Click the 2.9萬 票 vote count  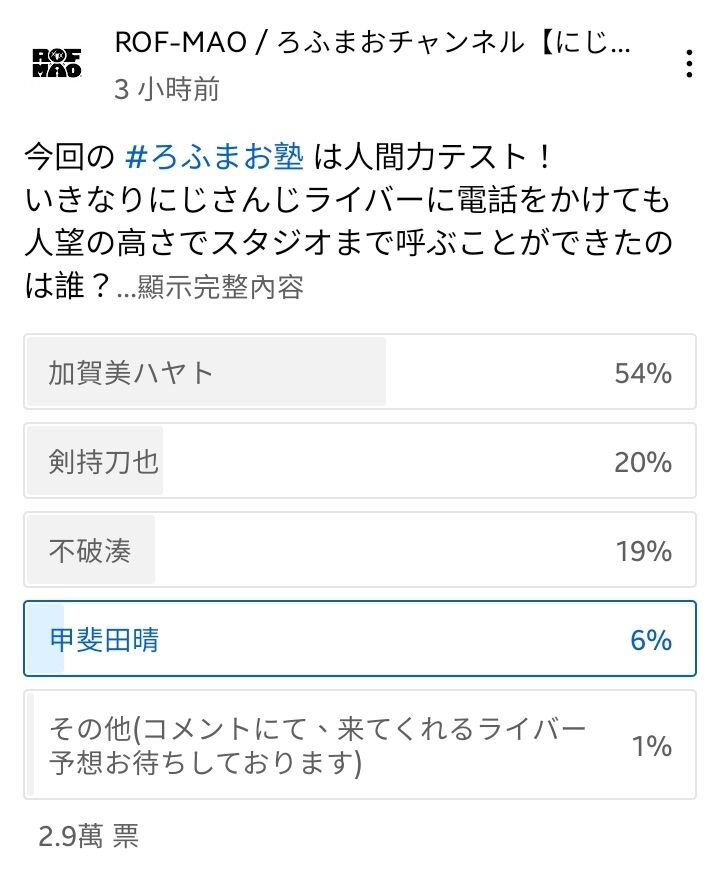[88, 835]
